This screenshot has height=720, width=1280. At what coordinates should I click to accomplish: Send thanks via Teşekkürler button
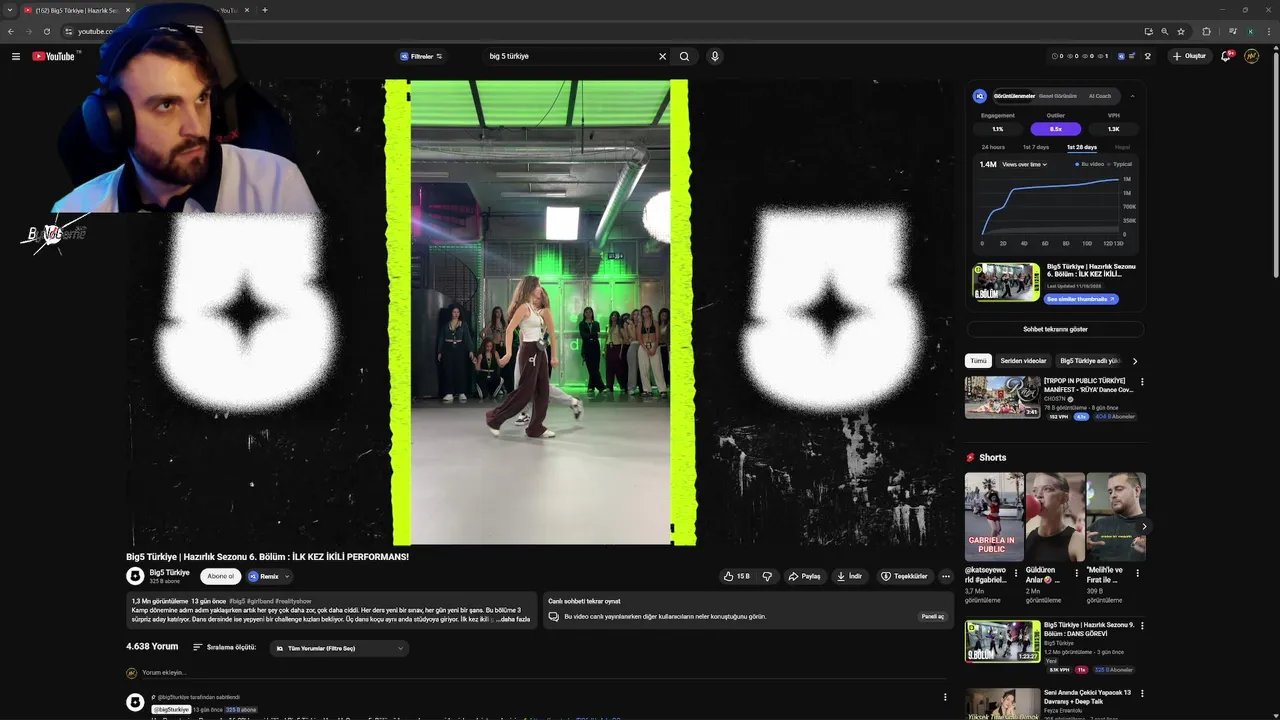coord(904,576)
